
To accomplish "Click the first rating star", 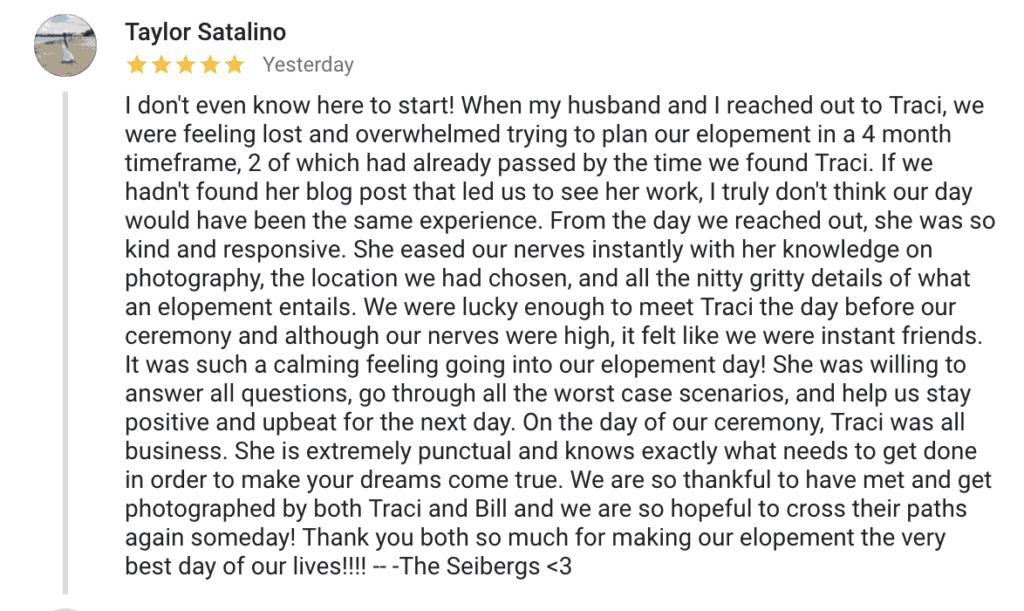I will click(136, 65).
